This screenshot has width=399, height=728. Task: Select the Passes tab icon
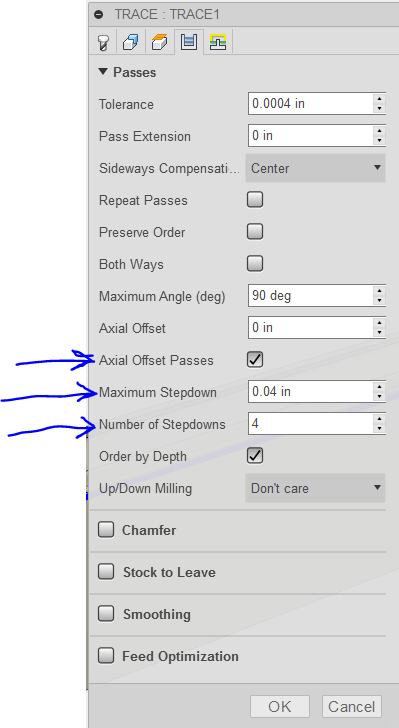pyautogui.click(x=189, y=42)
